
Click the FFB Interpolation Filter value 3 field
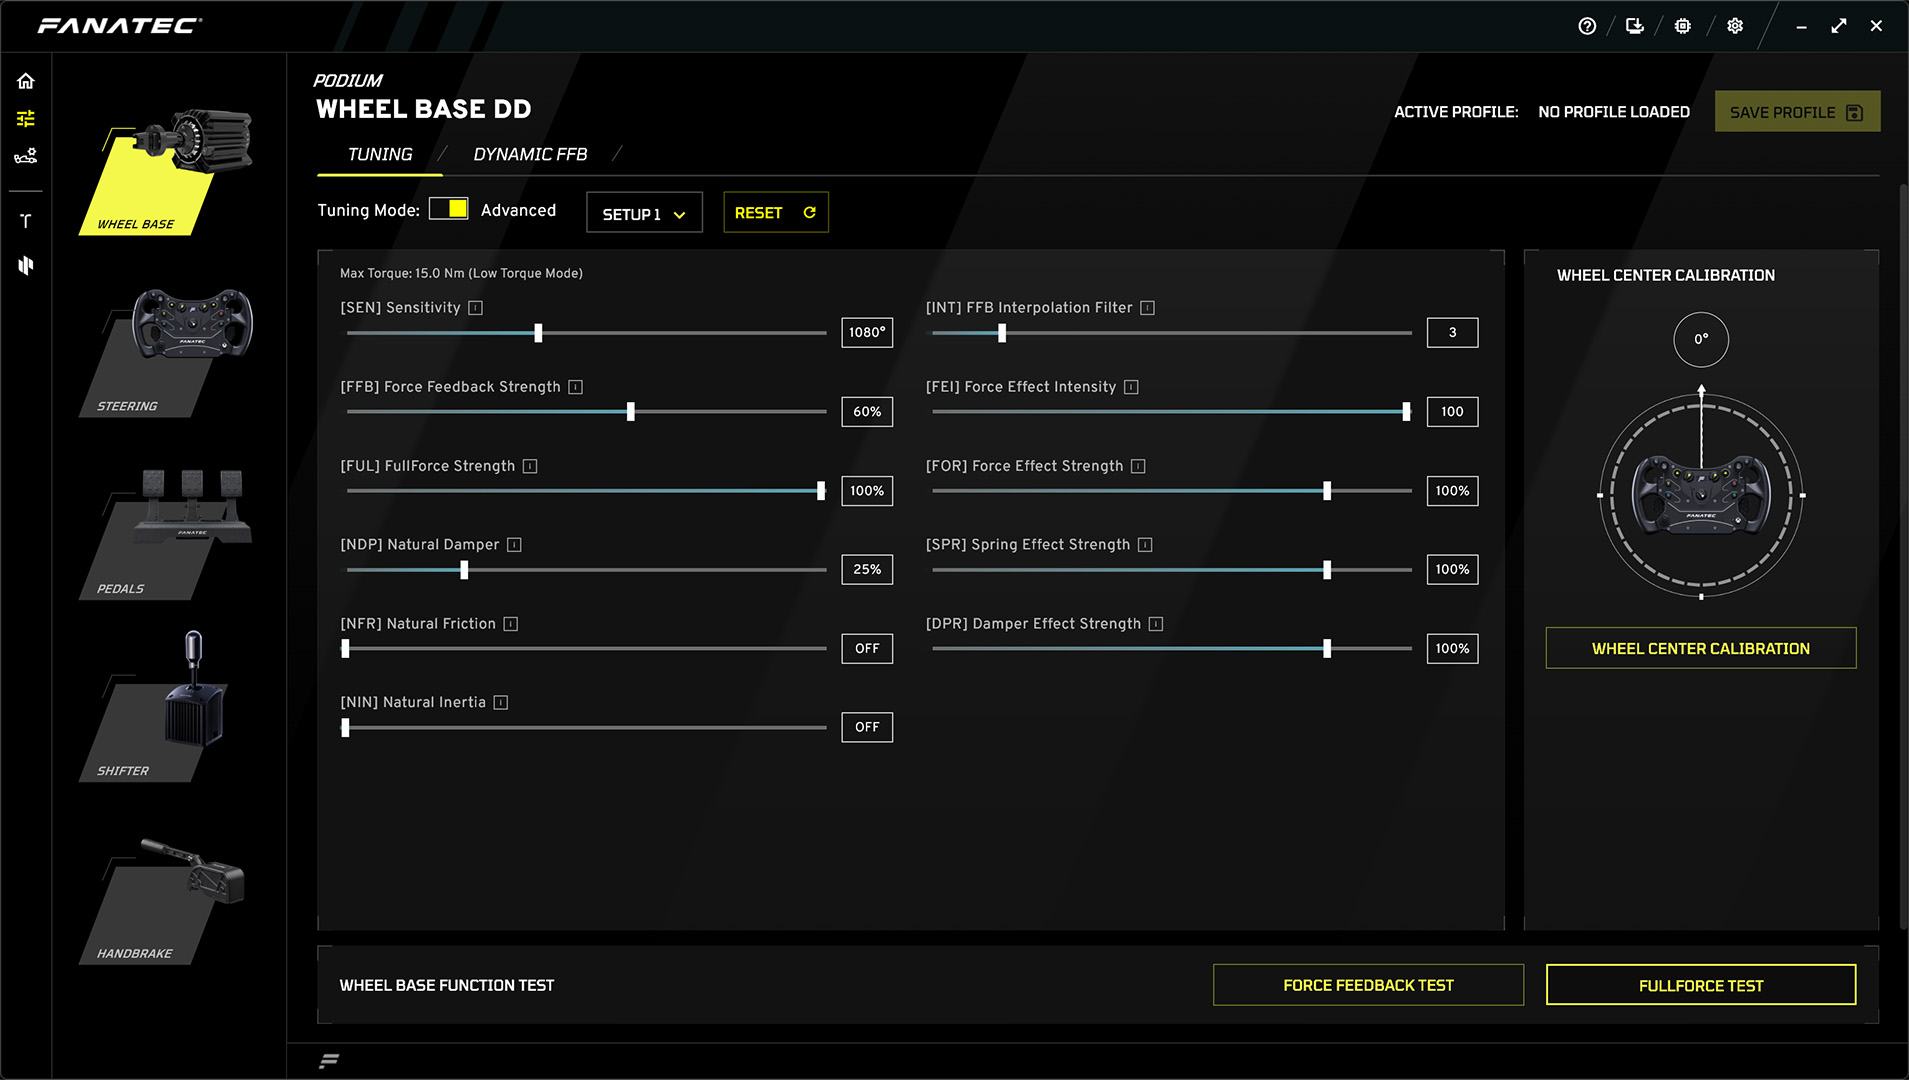click(1452, 333)
